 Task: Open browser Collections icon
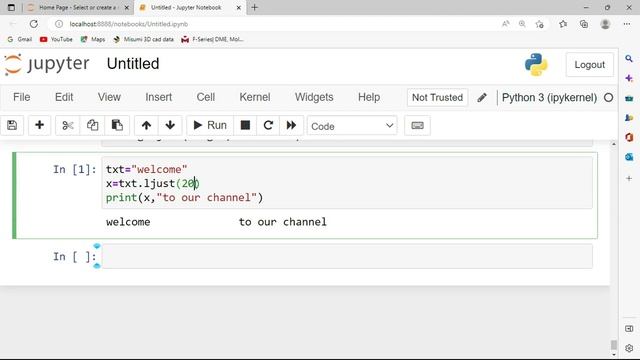pos(584,24)
